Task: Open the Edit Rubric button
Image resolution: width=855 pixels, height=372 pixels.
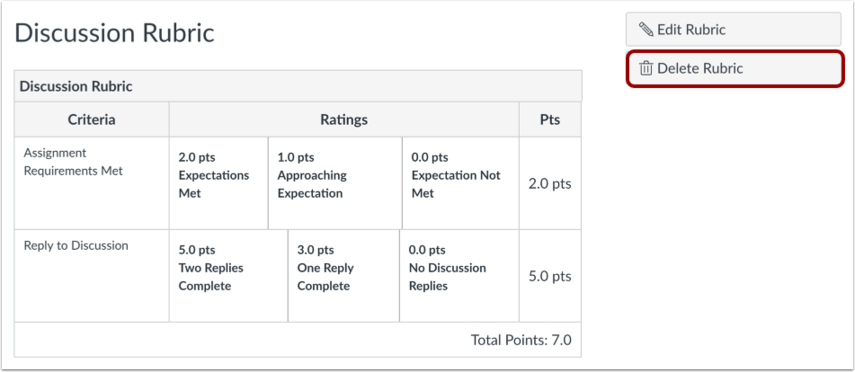Action: click(733, 29)
